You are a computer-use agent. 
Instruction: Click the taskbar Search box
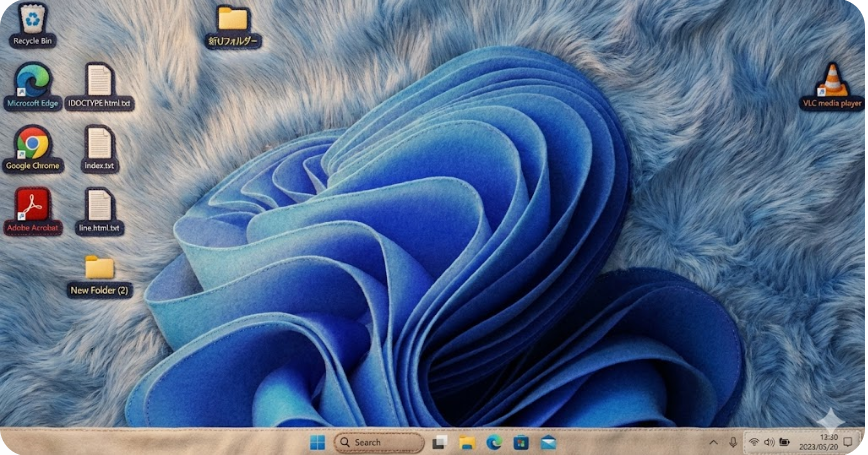[379, 442]
